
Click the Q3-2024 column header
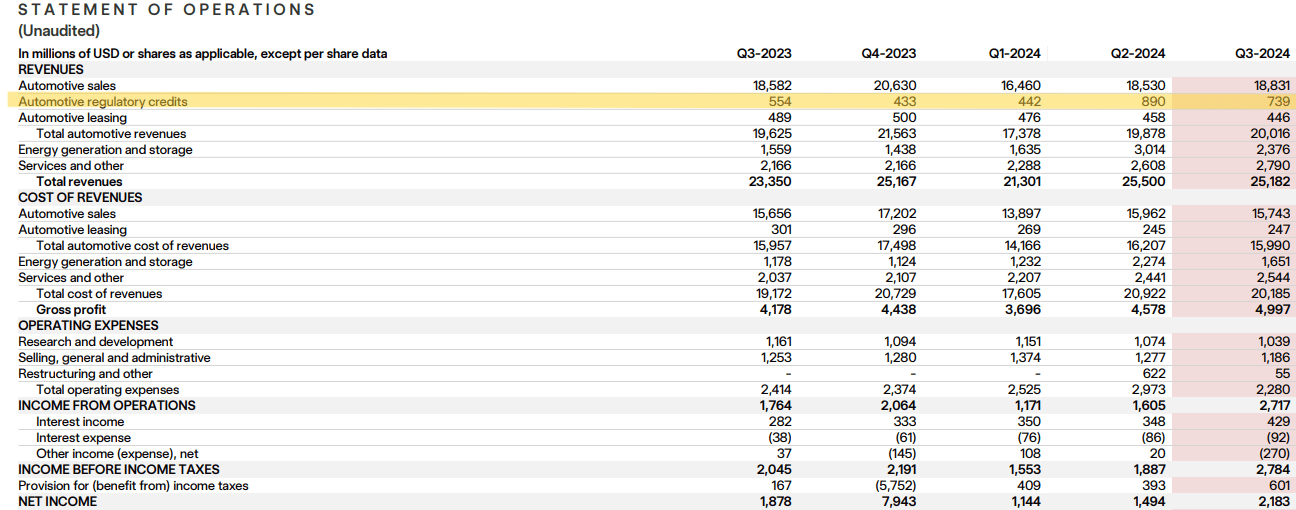click(x=1262, y=54)
